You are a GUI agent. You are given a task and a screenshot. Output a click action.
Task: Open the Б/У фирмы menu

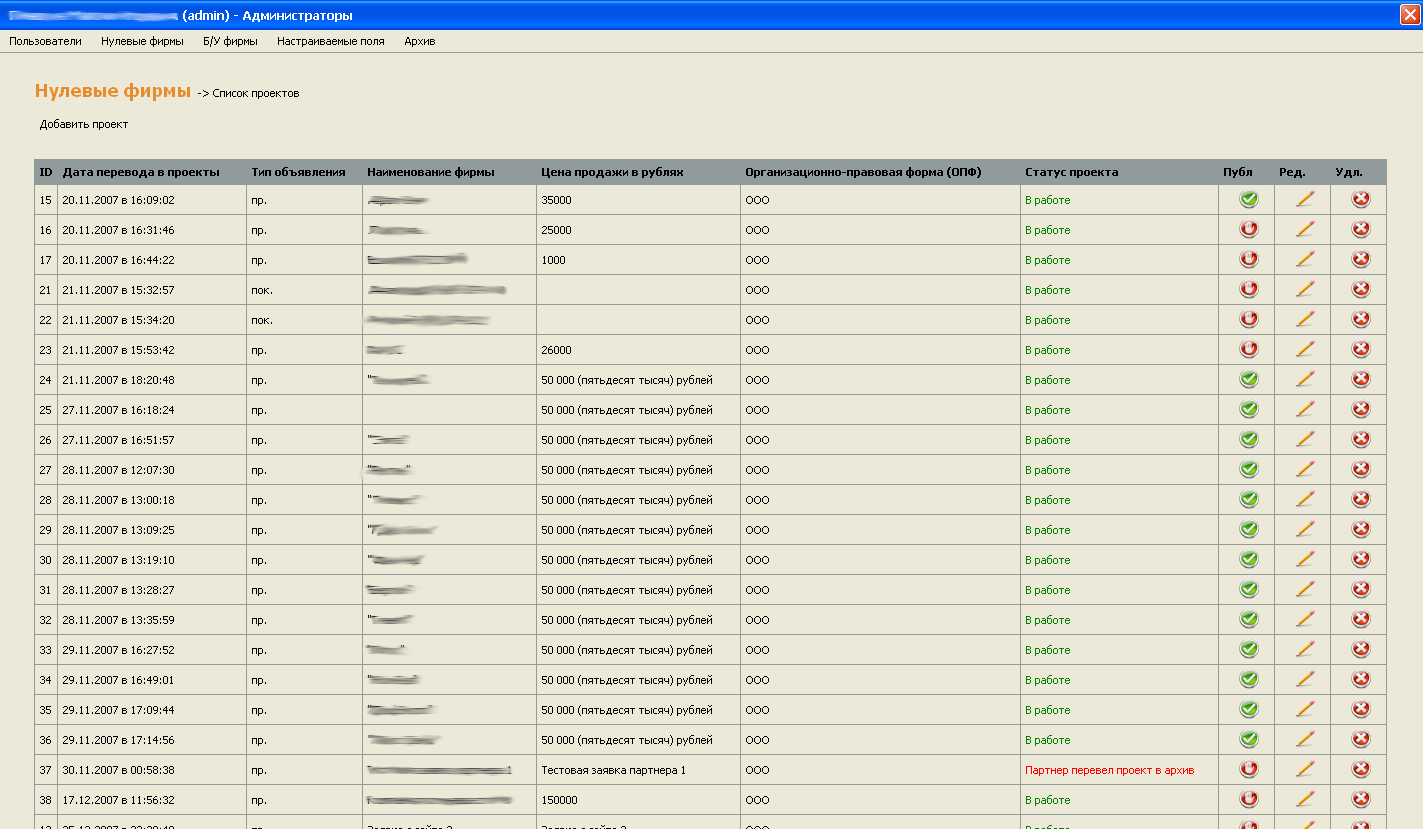coord(230,41)
